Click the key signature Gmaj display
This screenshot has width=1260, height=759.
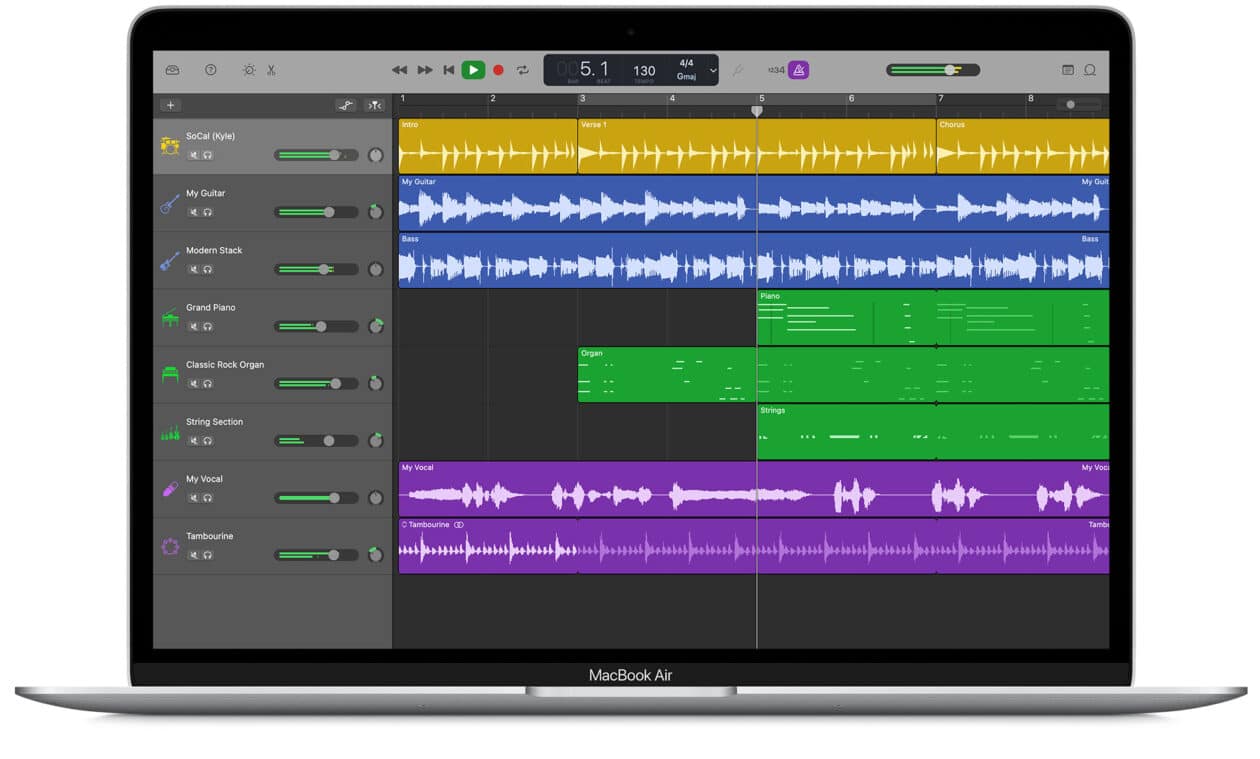click(684, 77)
